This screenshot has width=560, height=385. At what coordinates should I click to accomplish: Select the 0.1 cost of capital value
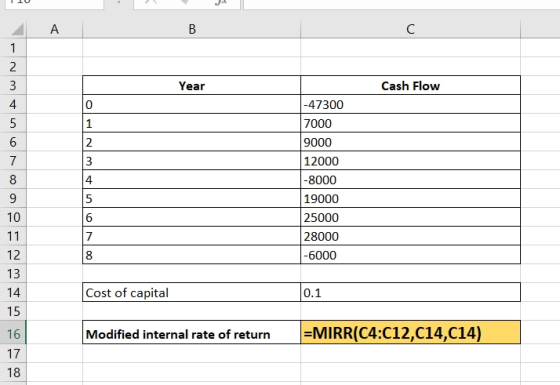pyautogui.click(x=410, y=292)
